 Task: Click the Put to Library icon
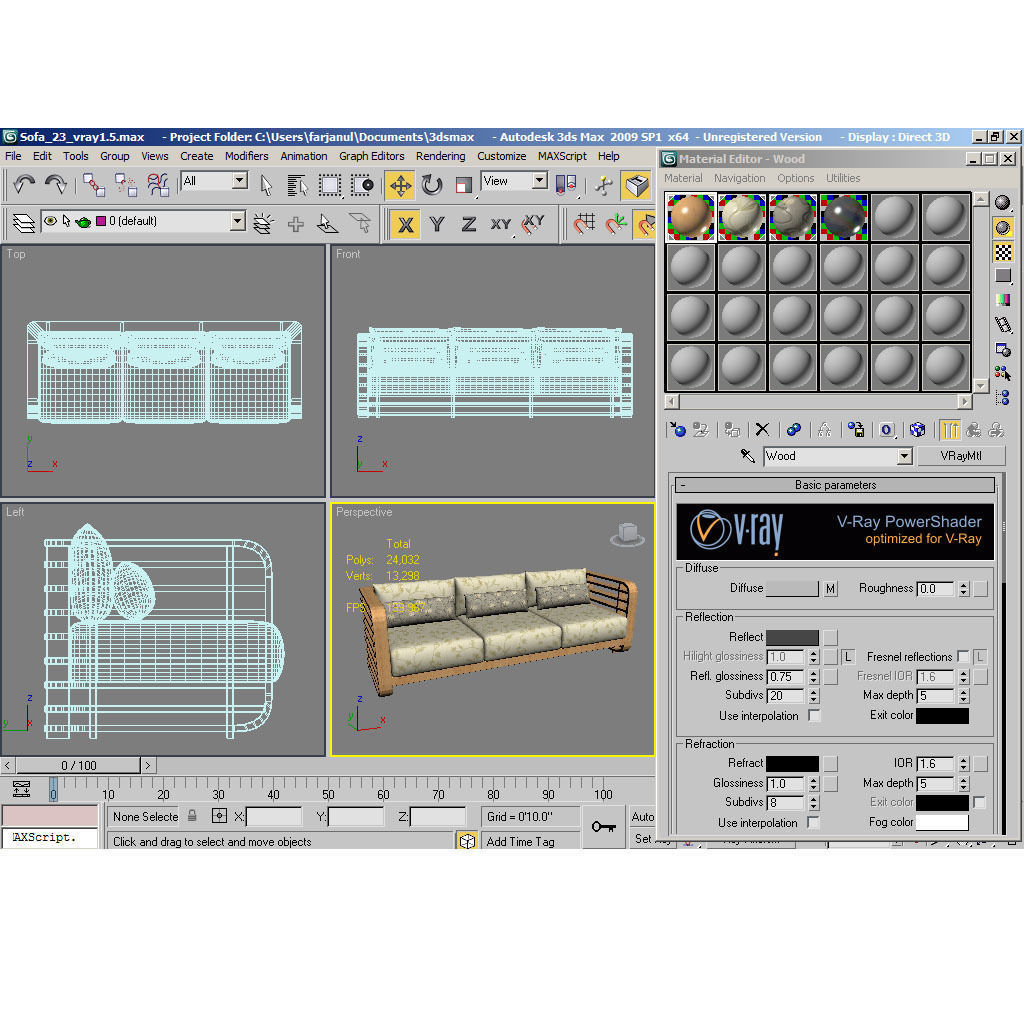(856, 429)
